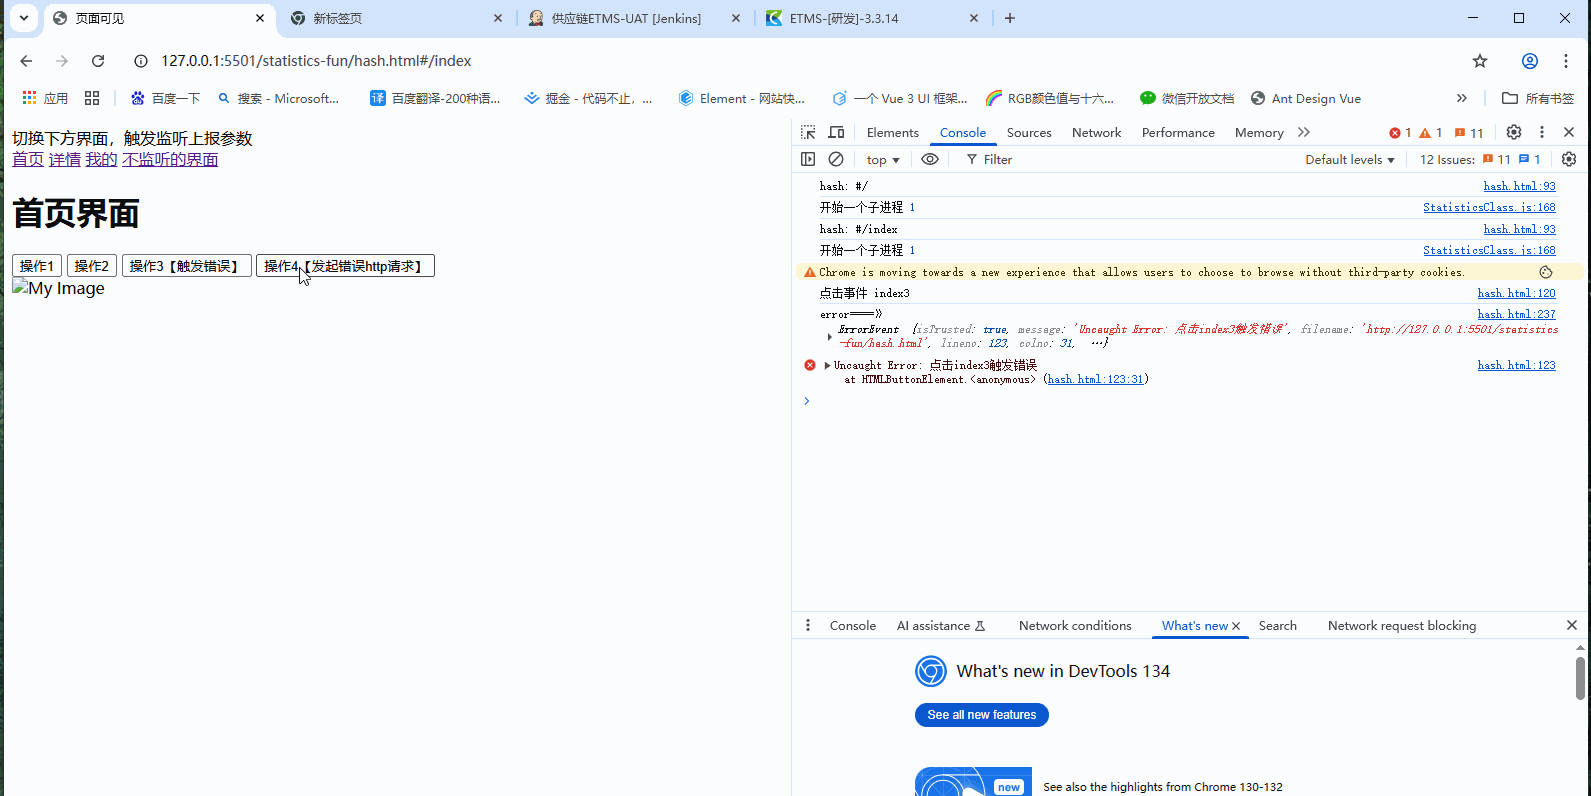The width and height of the screenshot is (1591, 796).
Task: Bookmark this page with star icon
Action: (1480, 61)
